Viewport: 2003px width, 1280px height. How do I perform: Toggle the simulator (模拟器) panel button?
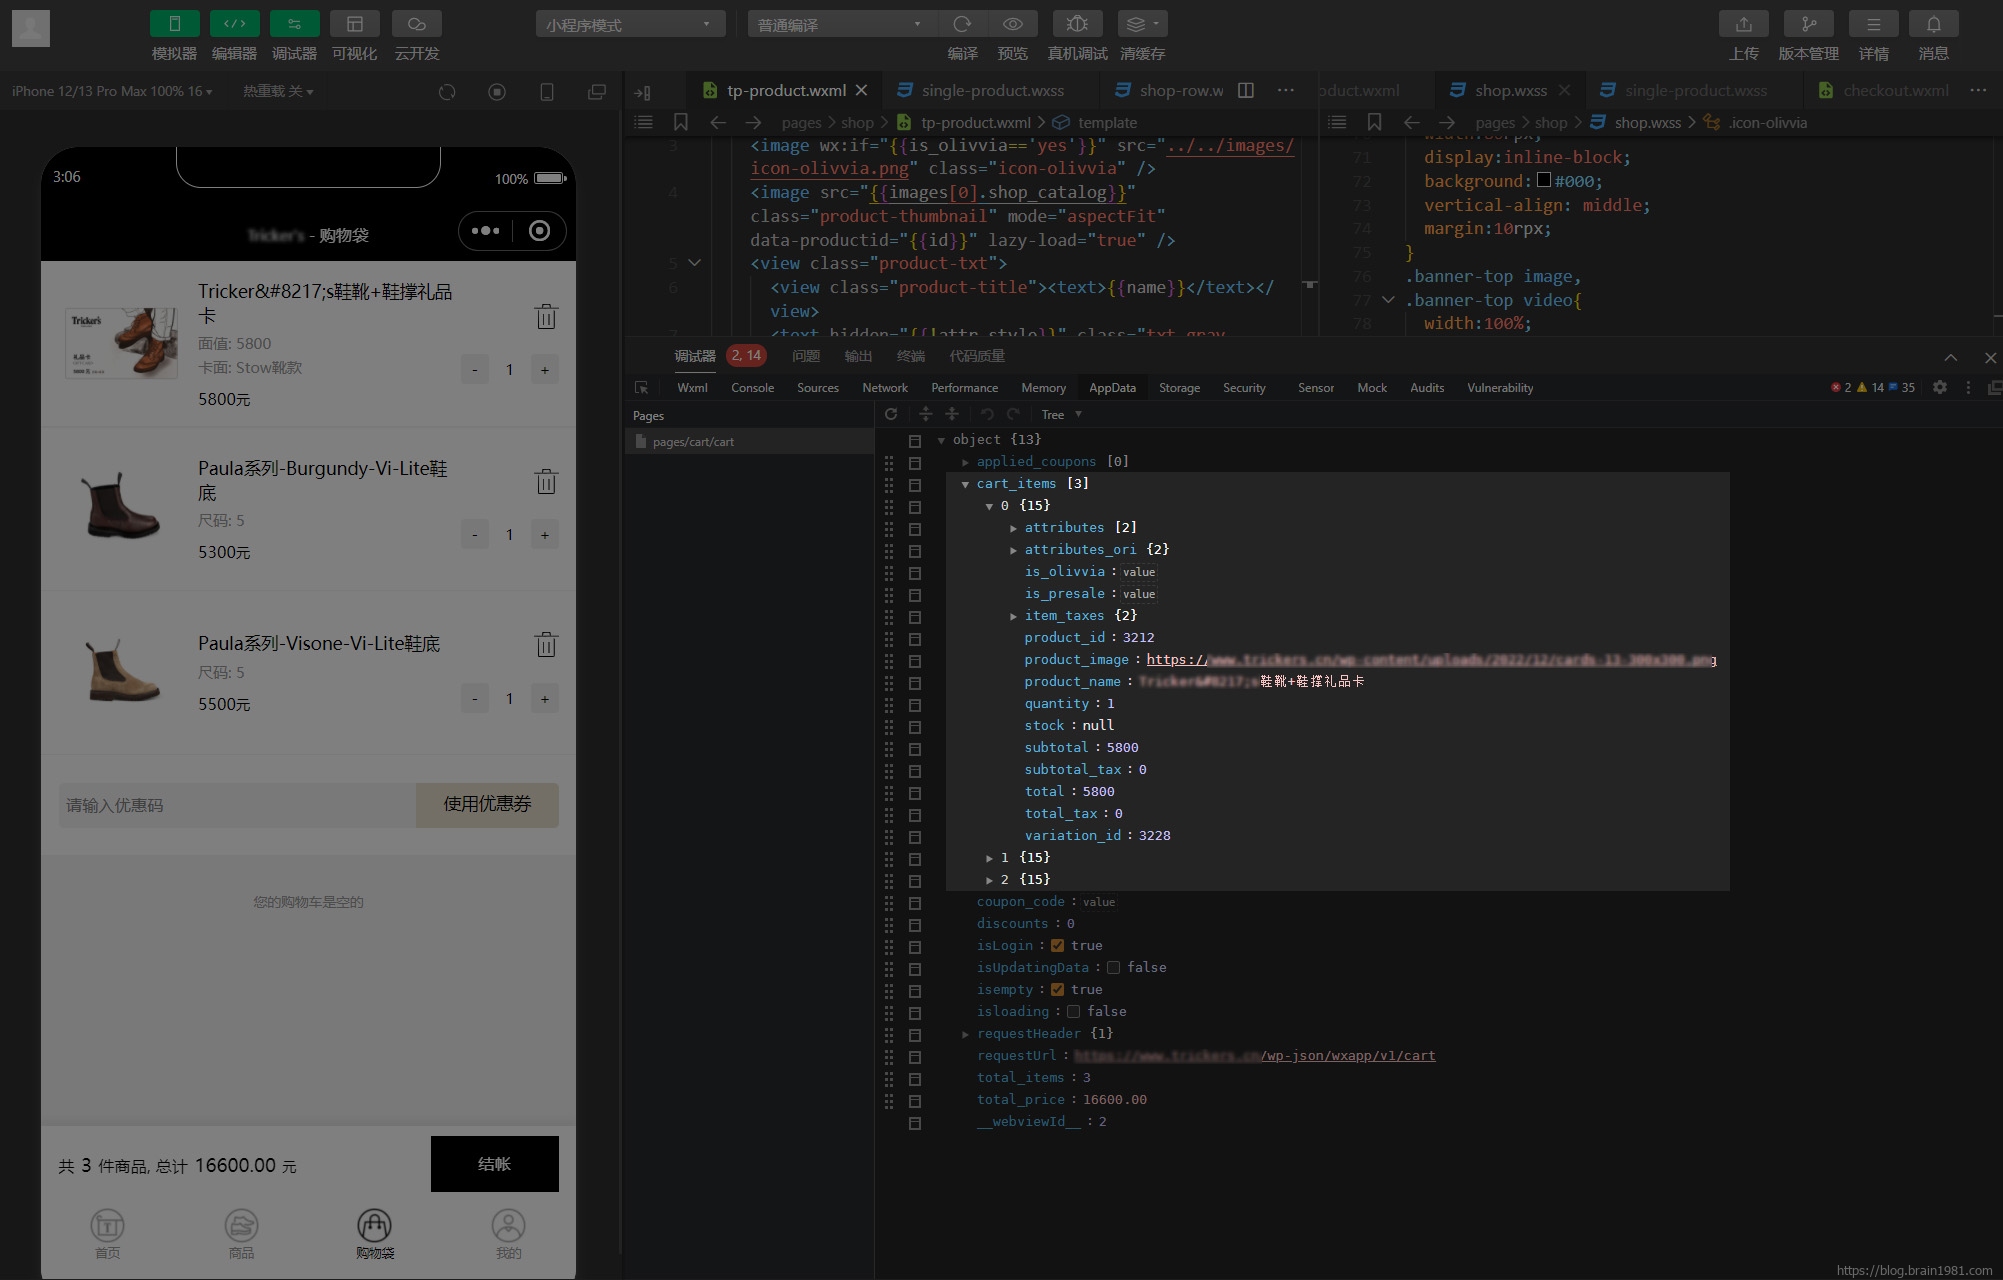(174, 24)
